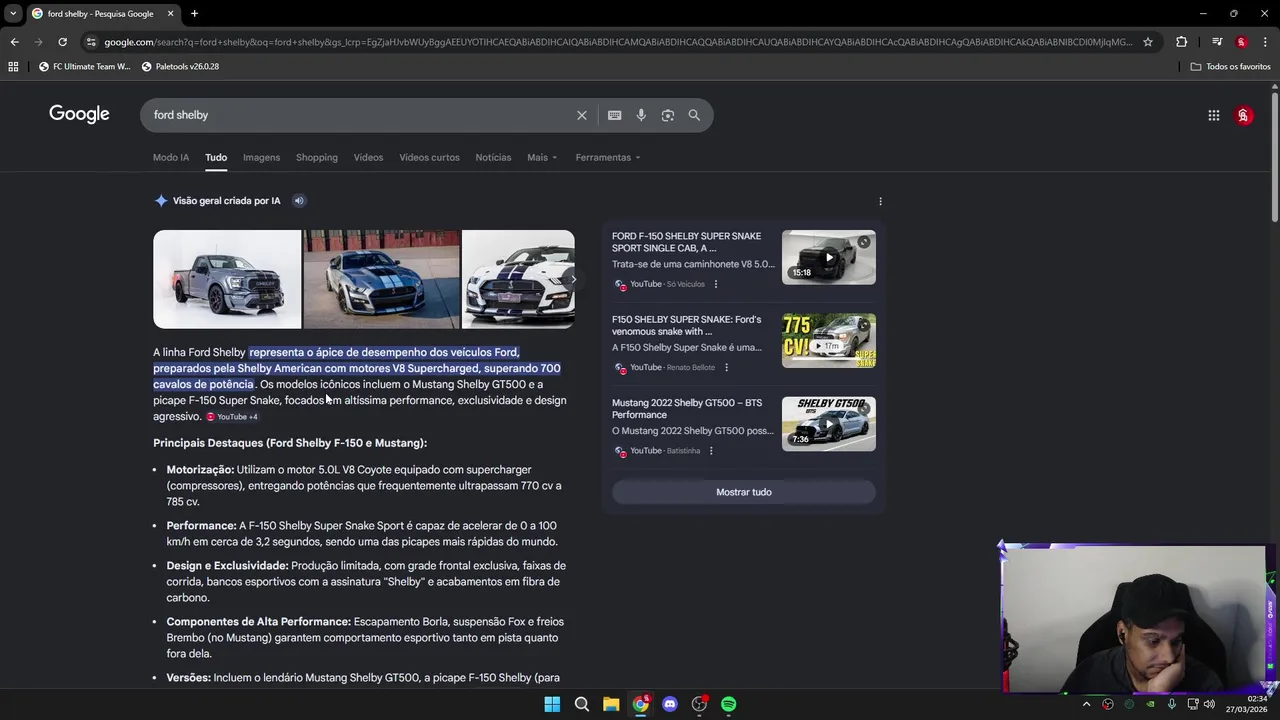Open Spotify from the taskbar
1280x720 pixels.
click(x=729, y=704)
